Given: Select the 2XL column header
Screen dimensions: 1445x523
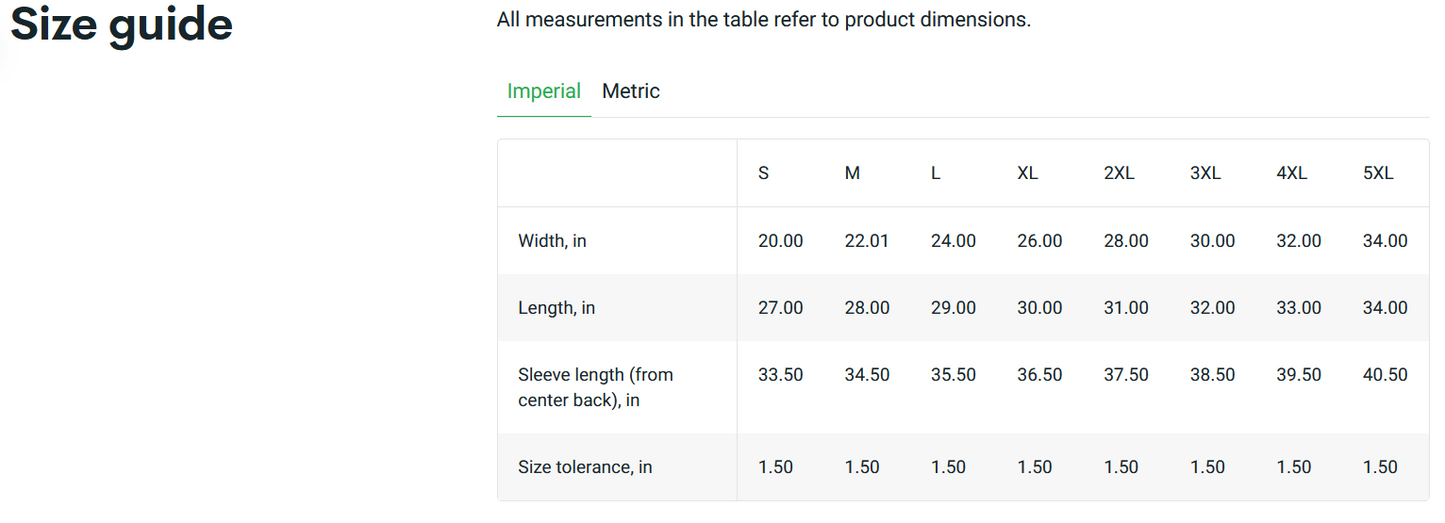Looking at the screenshot, I should point(1119,173).
